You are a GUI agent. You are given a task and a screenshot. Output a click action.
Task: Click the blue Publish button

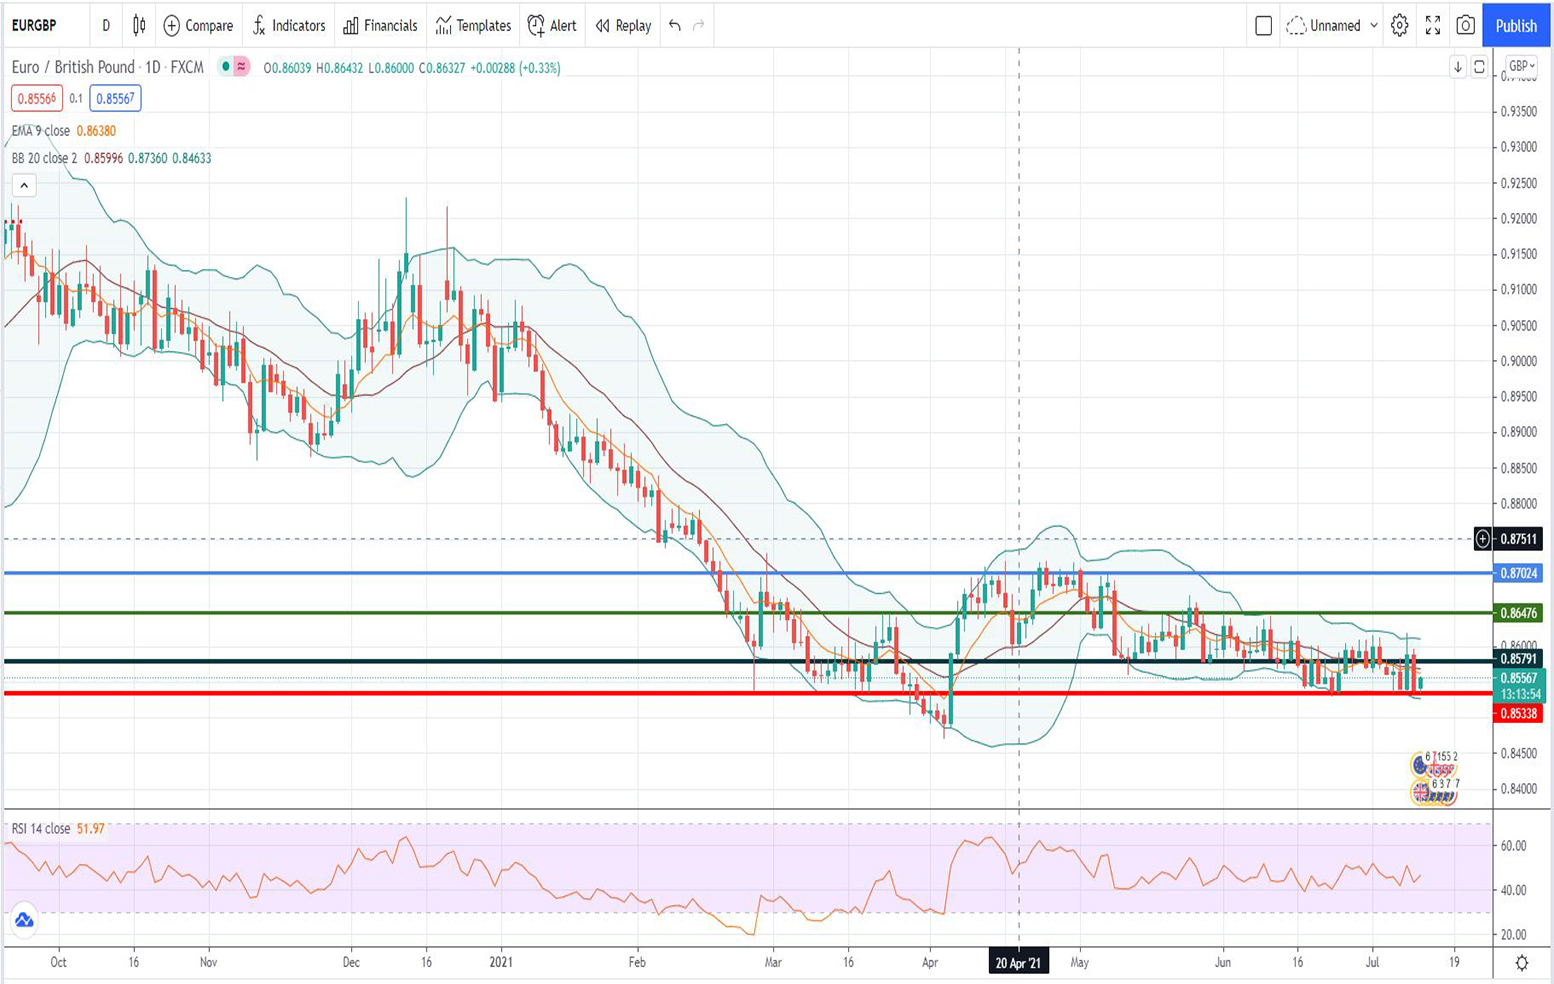(1515, 26)
